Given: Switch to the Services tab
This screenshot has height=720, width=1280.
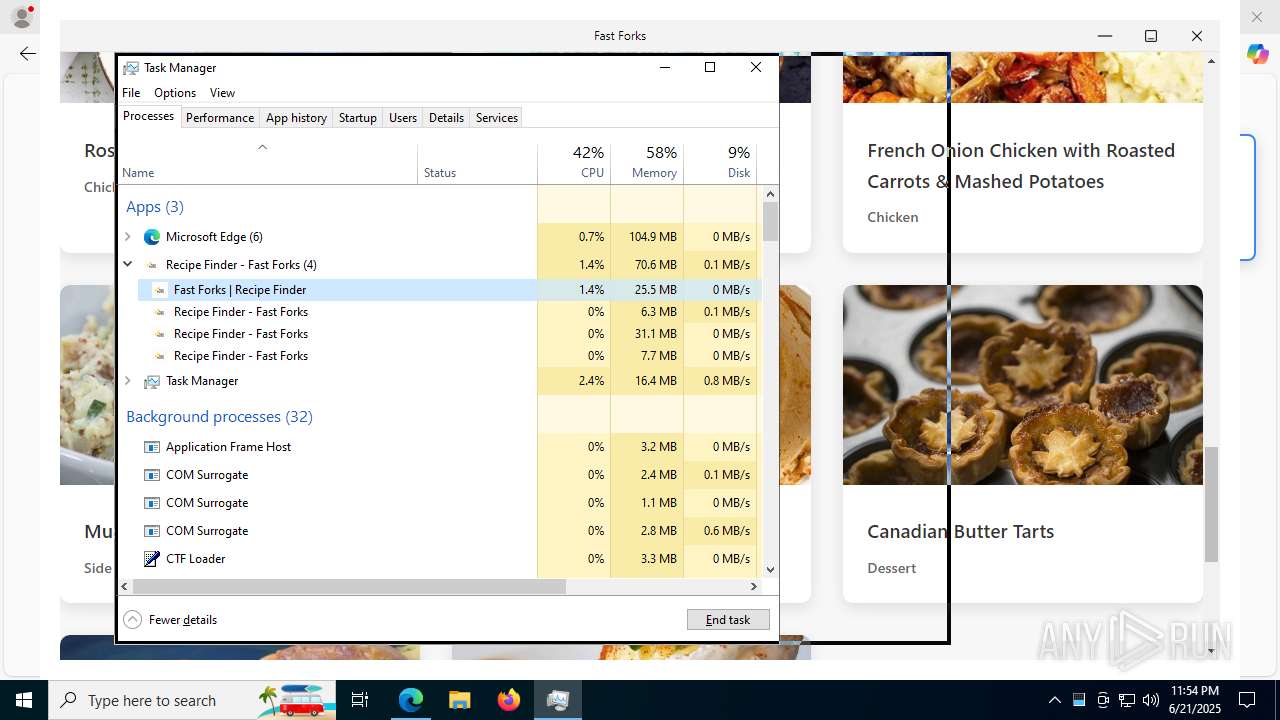Looking at the screenshot, I should [497, 118].
